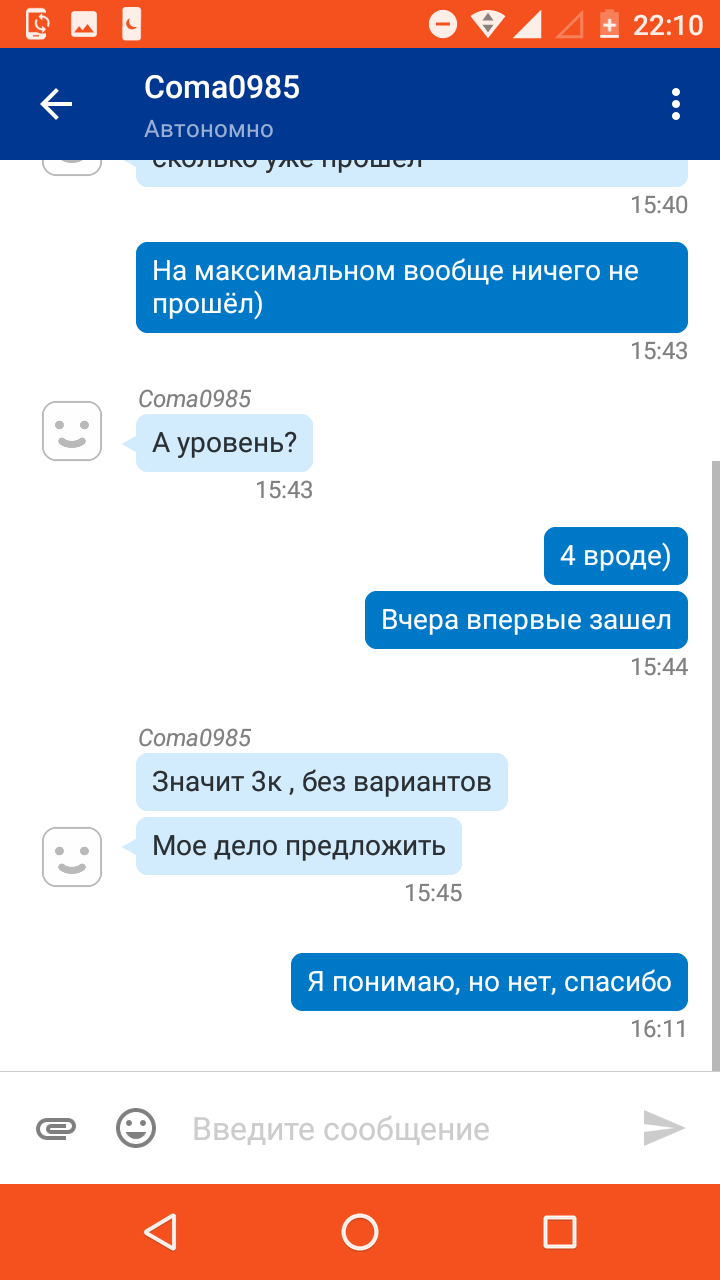Tap the "Вчера впервые зашел" message bubble

[526, 620]
